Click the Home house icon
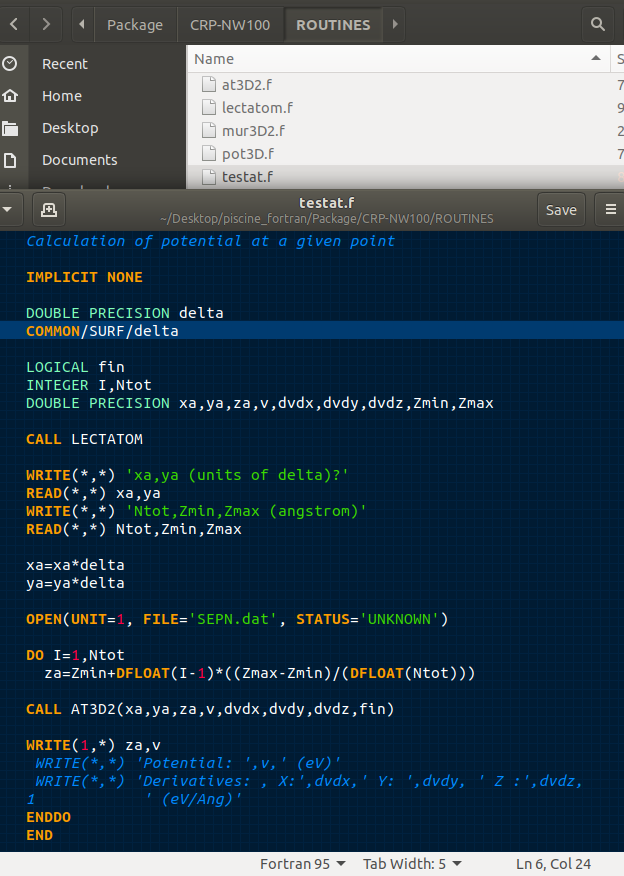Viewport: 624px width, 876px height. tap(9, 96)
